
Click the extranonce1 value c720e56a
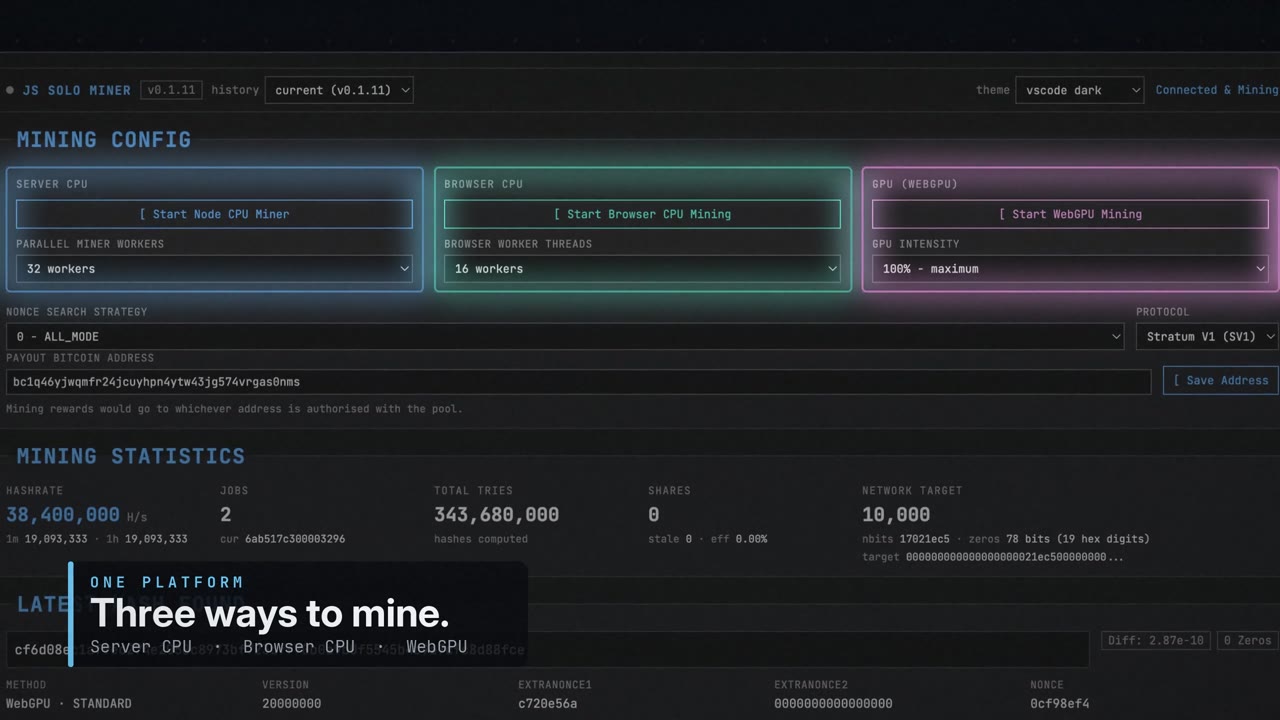point(548,704)
